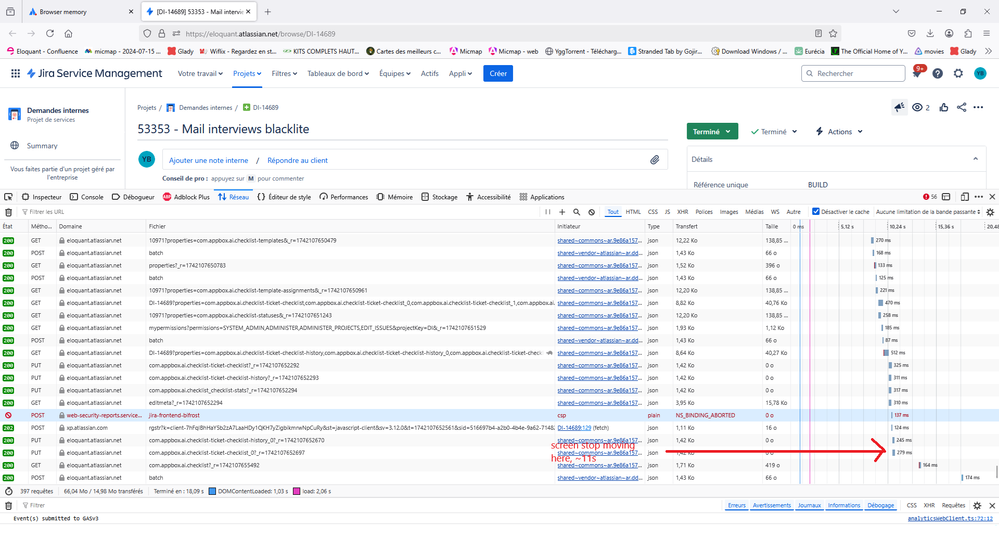The image size is (999, 537).
Task: Toggle the Informations console filter
Action: (x=844, y=505)
